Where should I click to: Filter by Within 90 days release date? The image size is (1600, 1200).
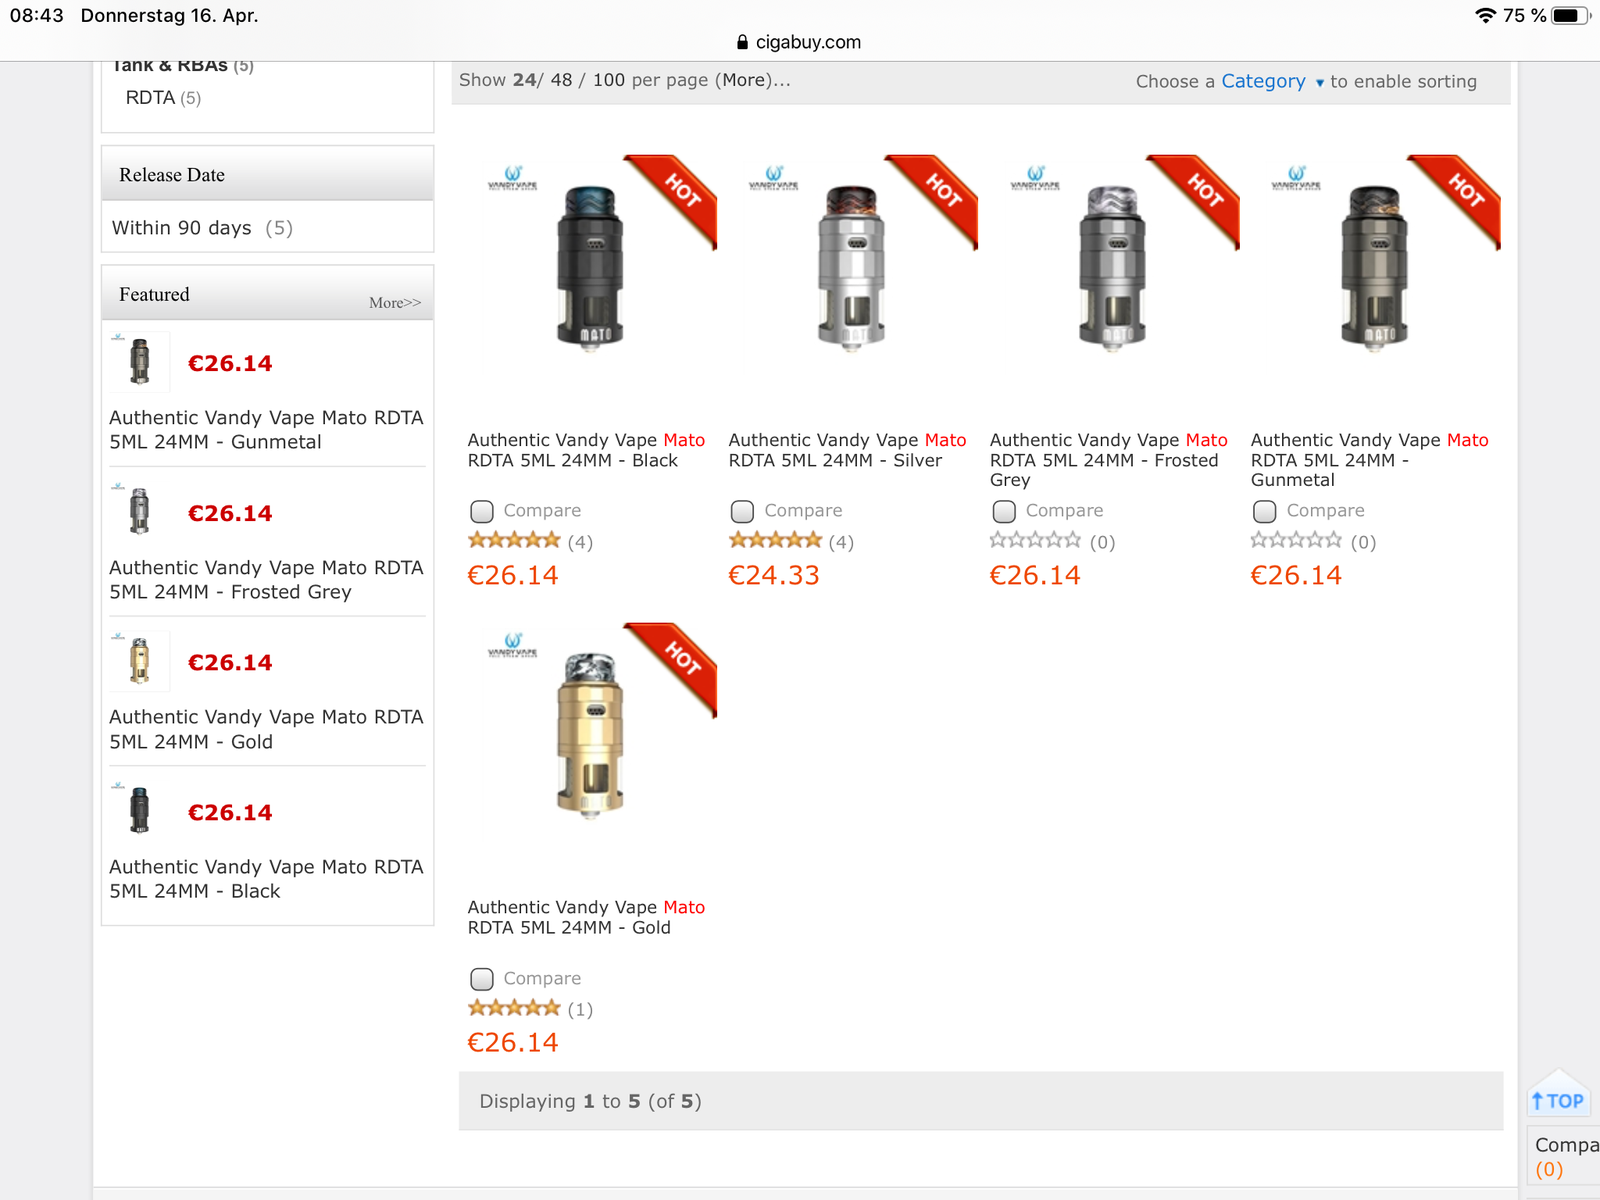click(x=182, y=228)
